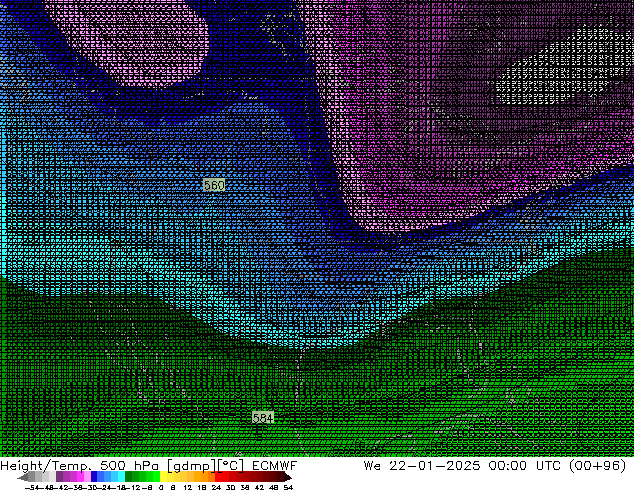The height and width of the screenshot is (490, 634).
Task: Click the 24 value on the temperature scale
Action: click(216, 487)
